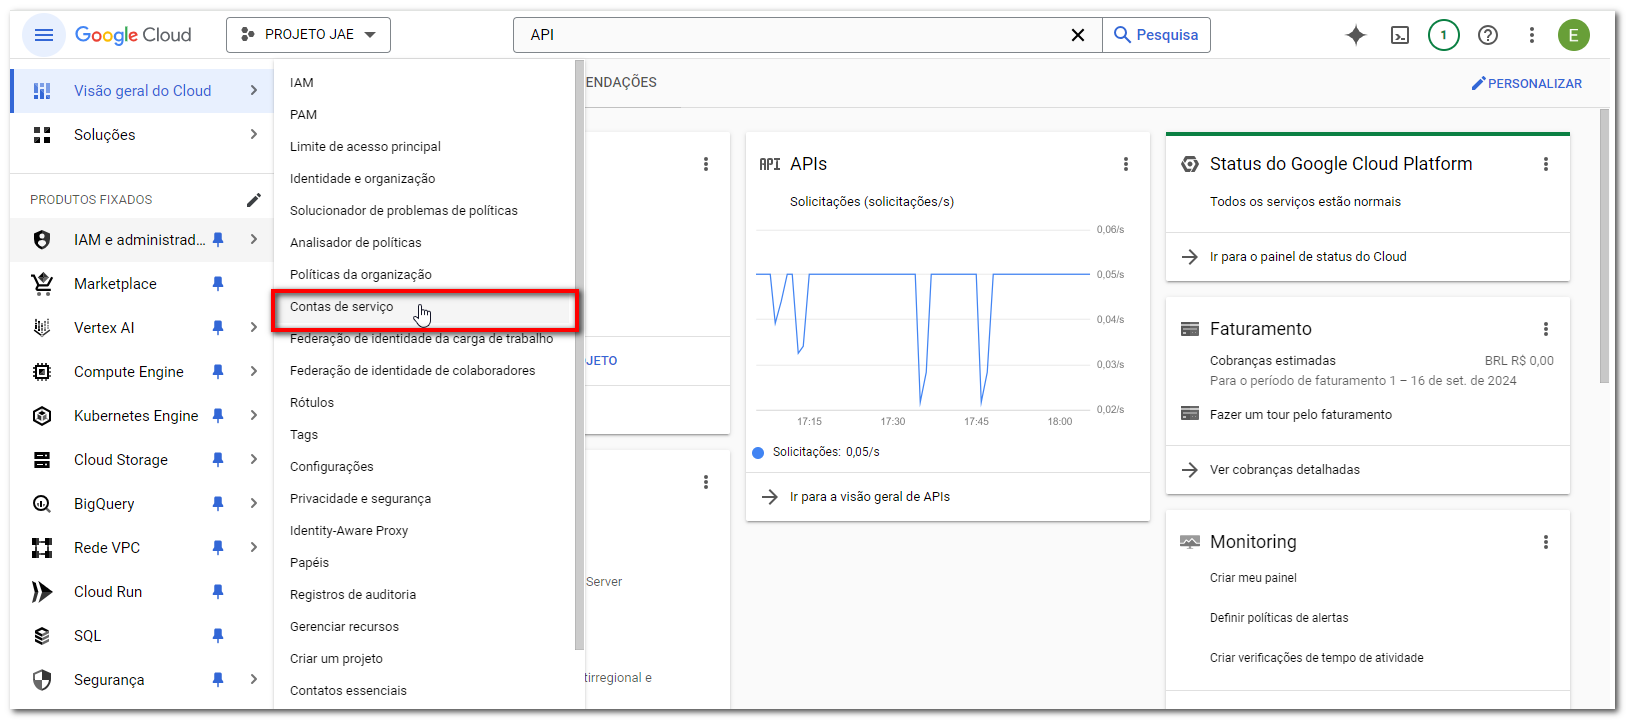Unpin BigQuery product
The image size is (1626, 720).
pos(218,504)
